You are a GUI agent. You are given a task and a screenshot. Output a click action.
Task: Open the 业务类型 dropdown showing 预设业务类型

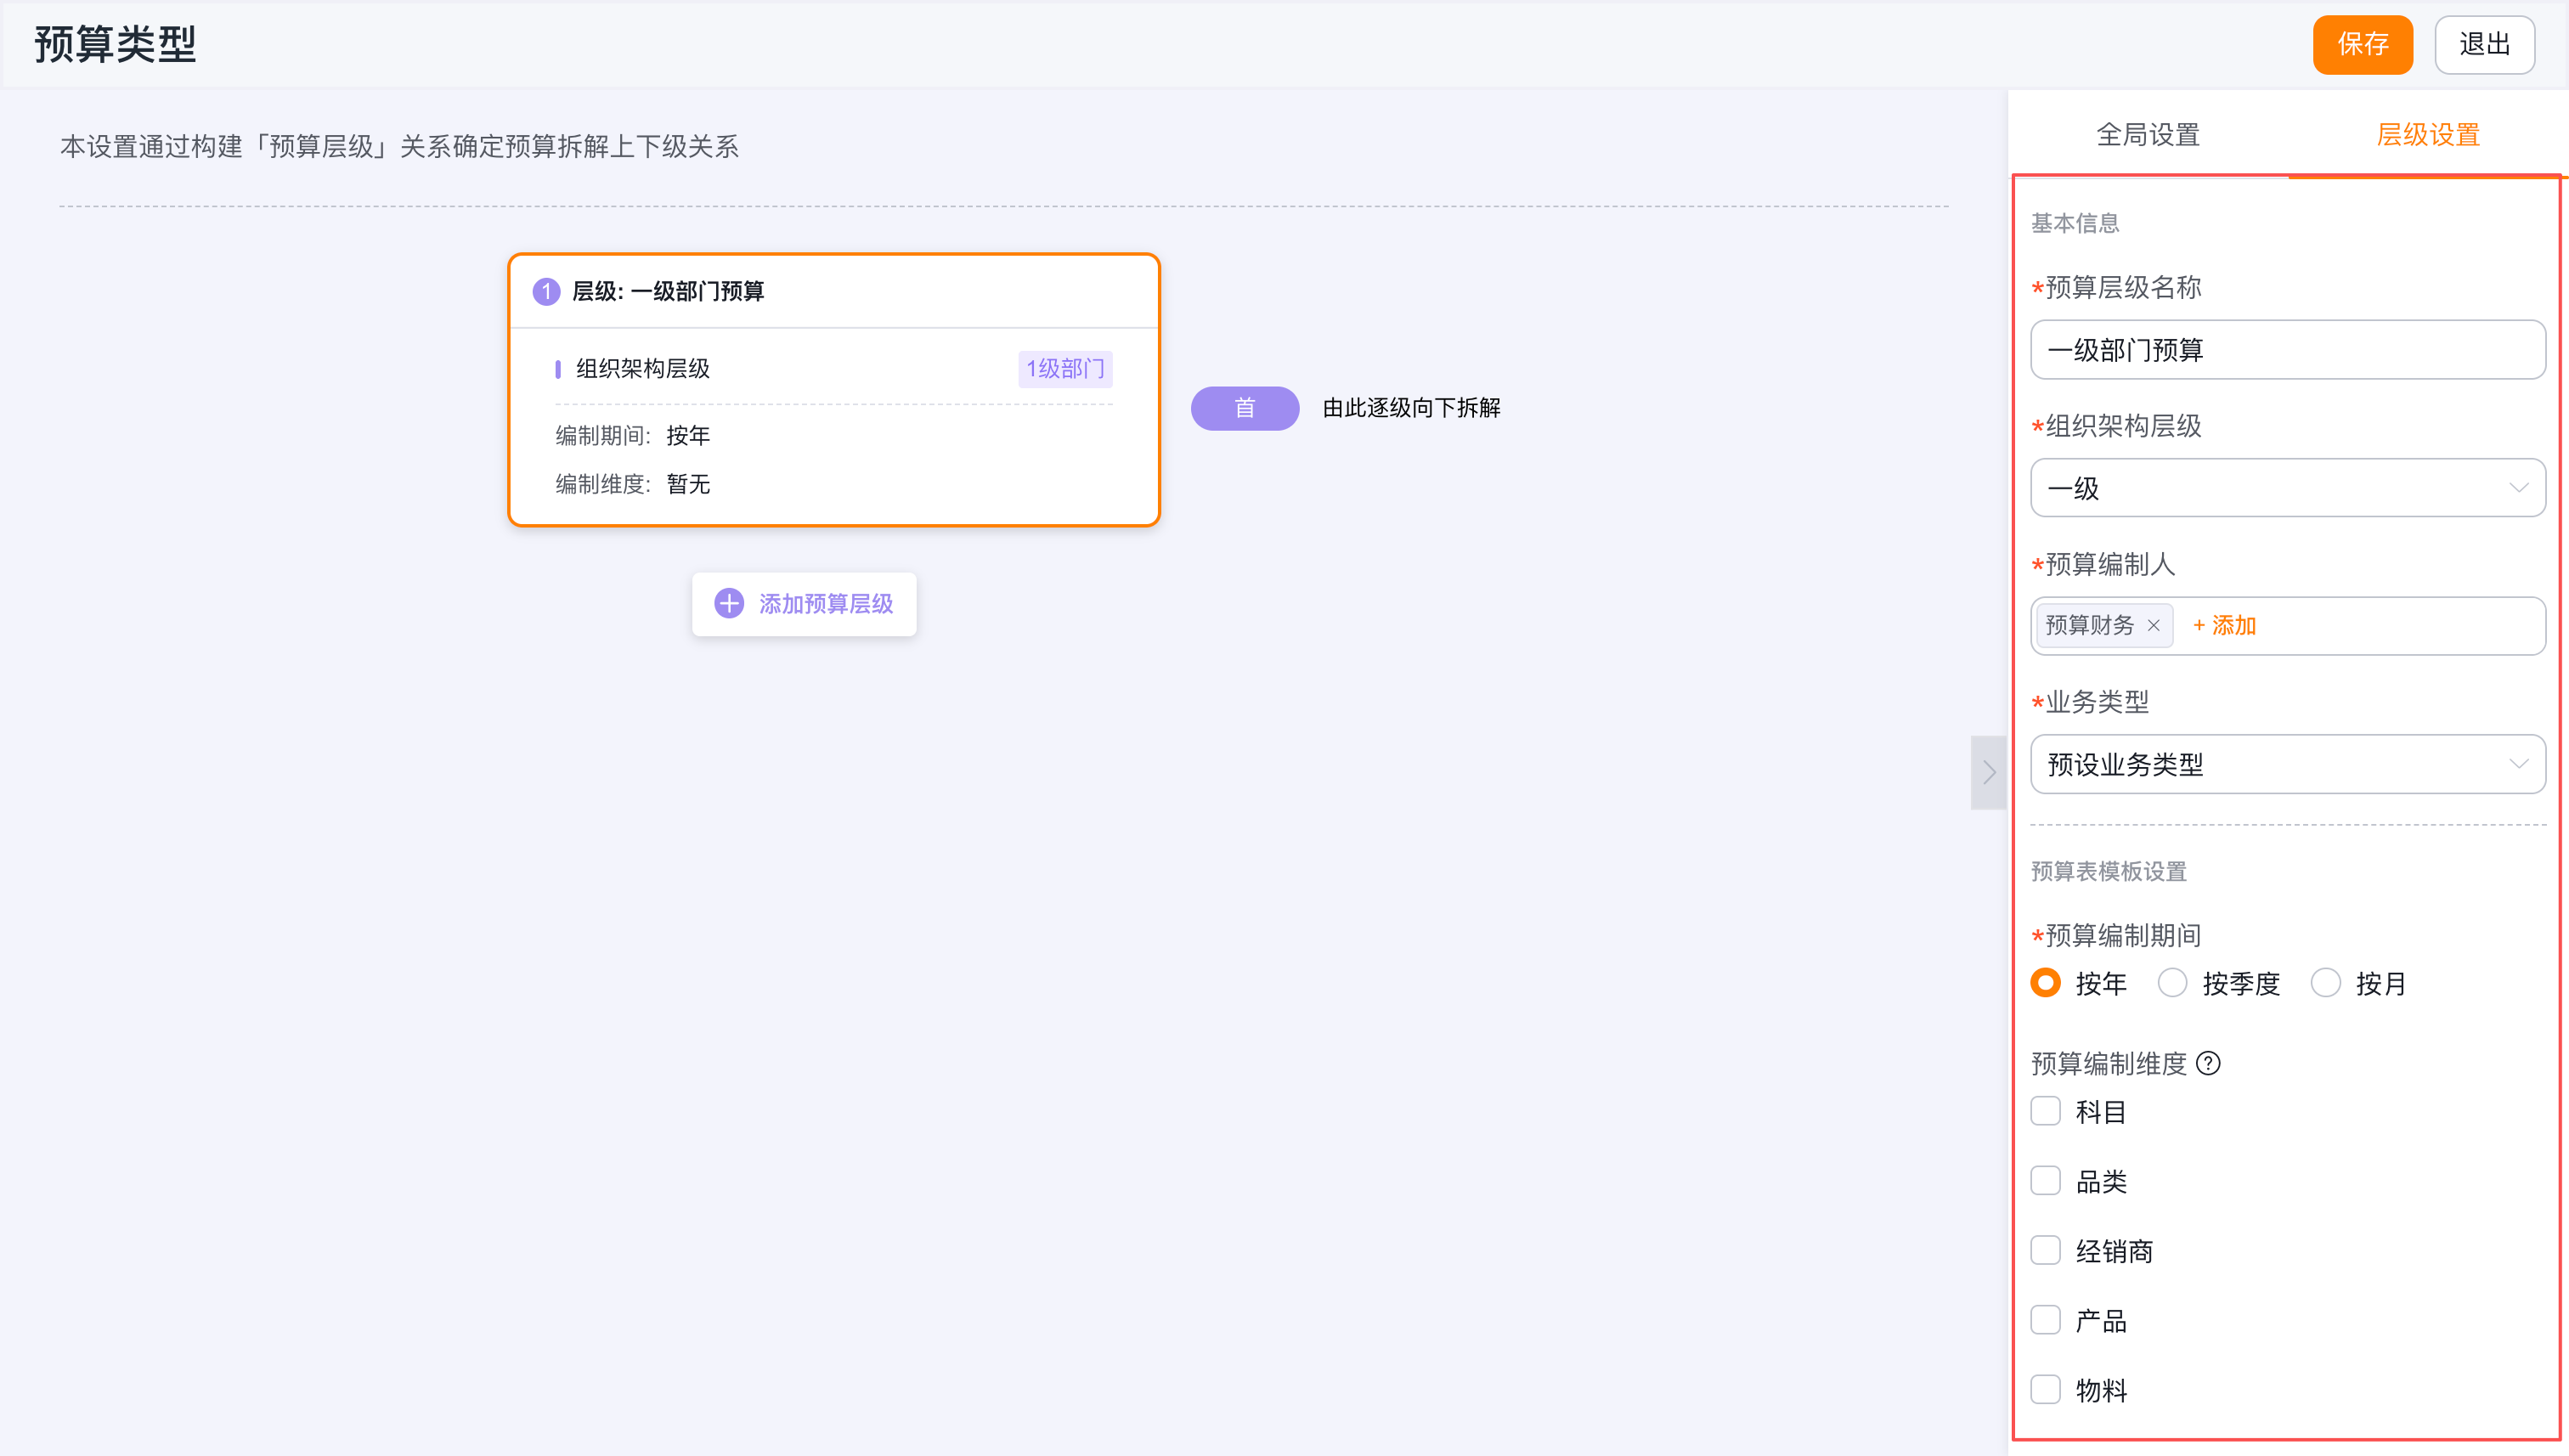tap(2288, 765)
